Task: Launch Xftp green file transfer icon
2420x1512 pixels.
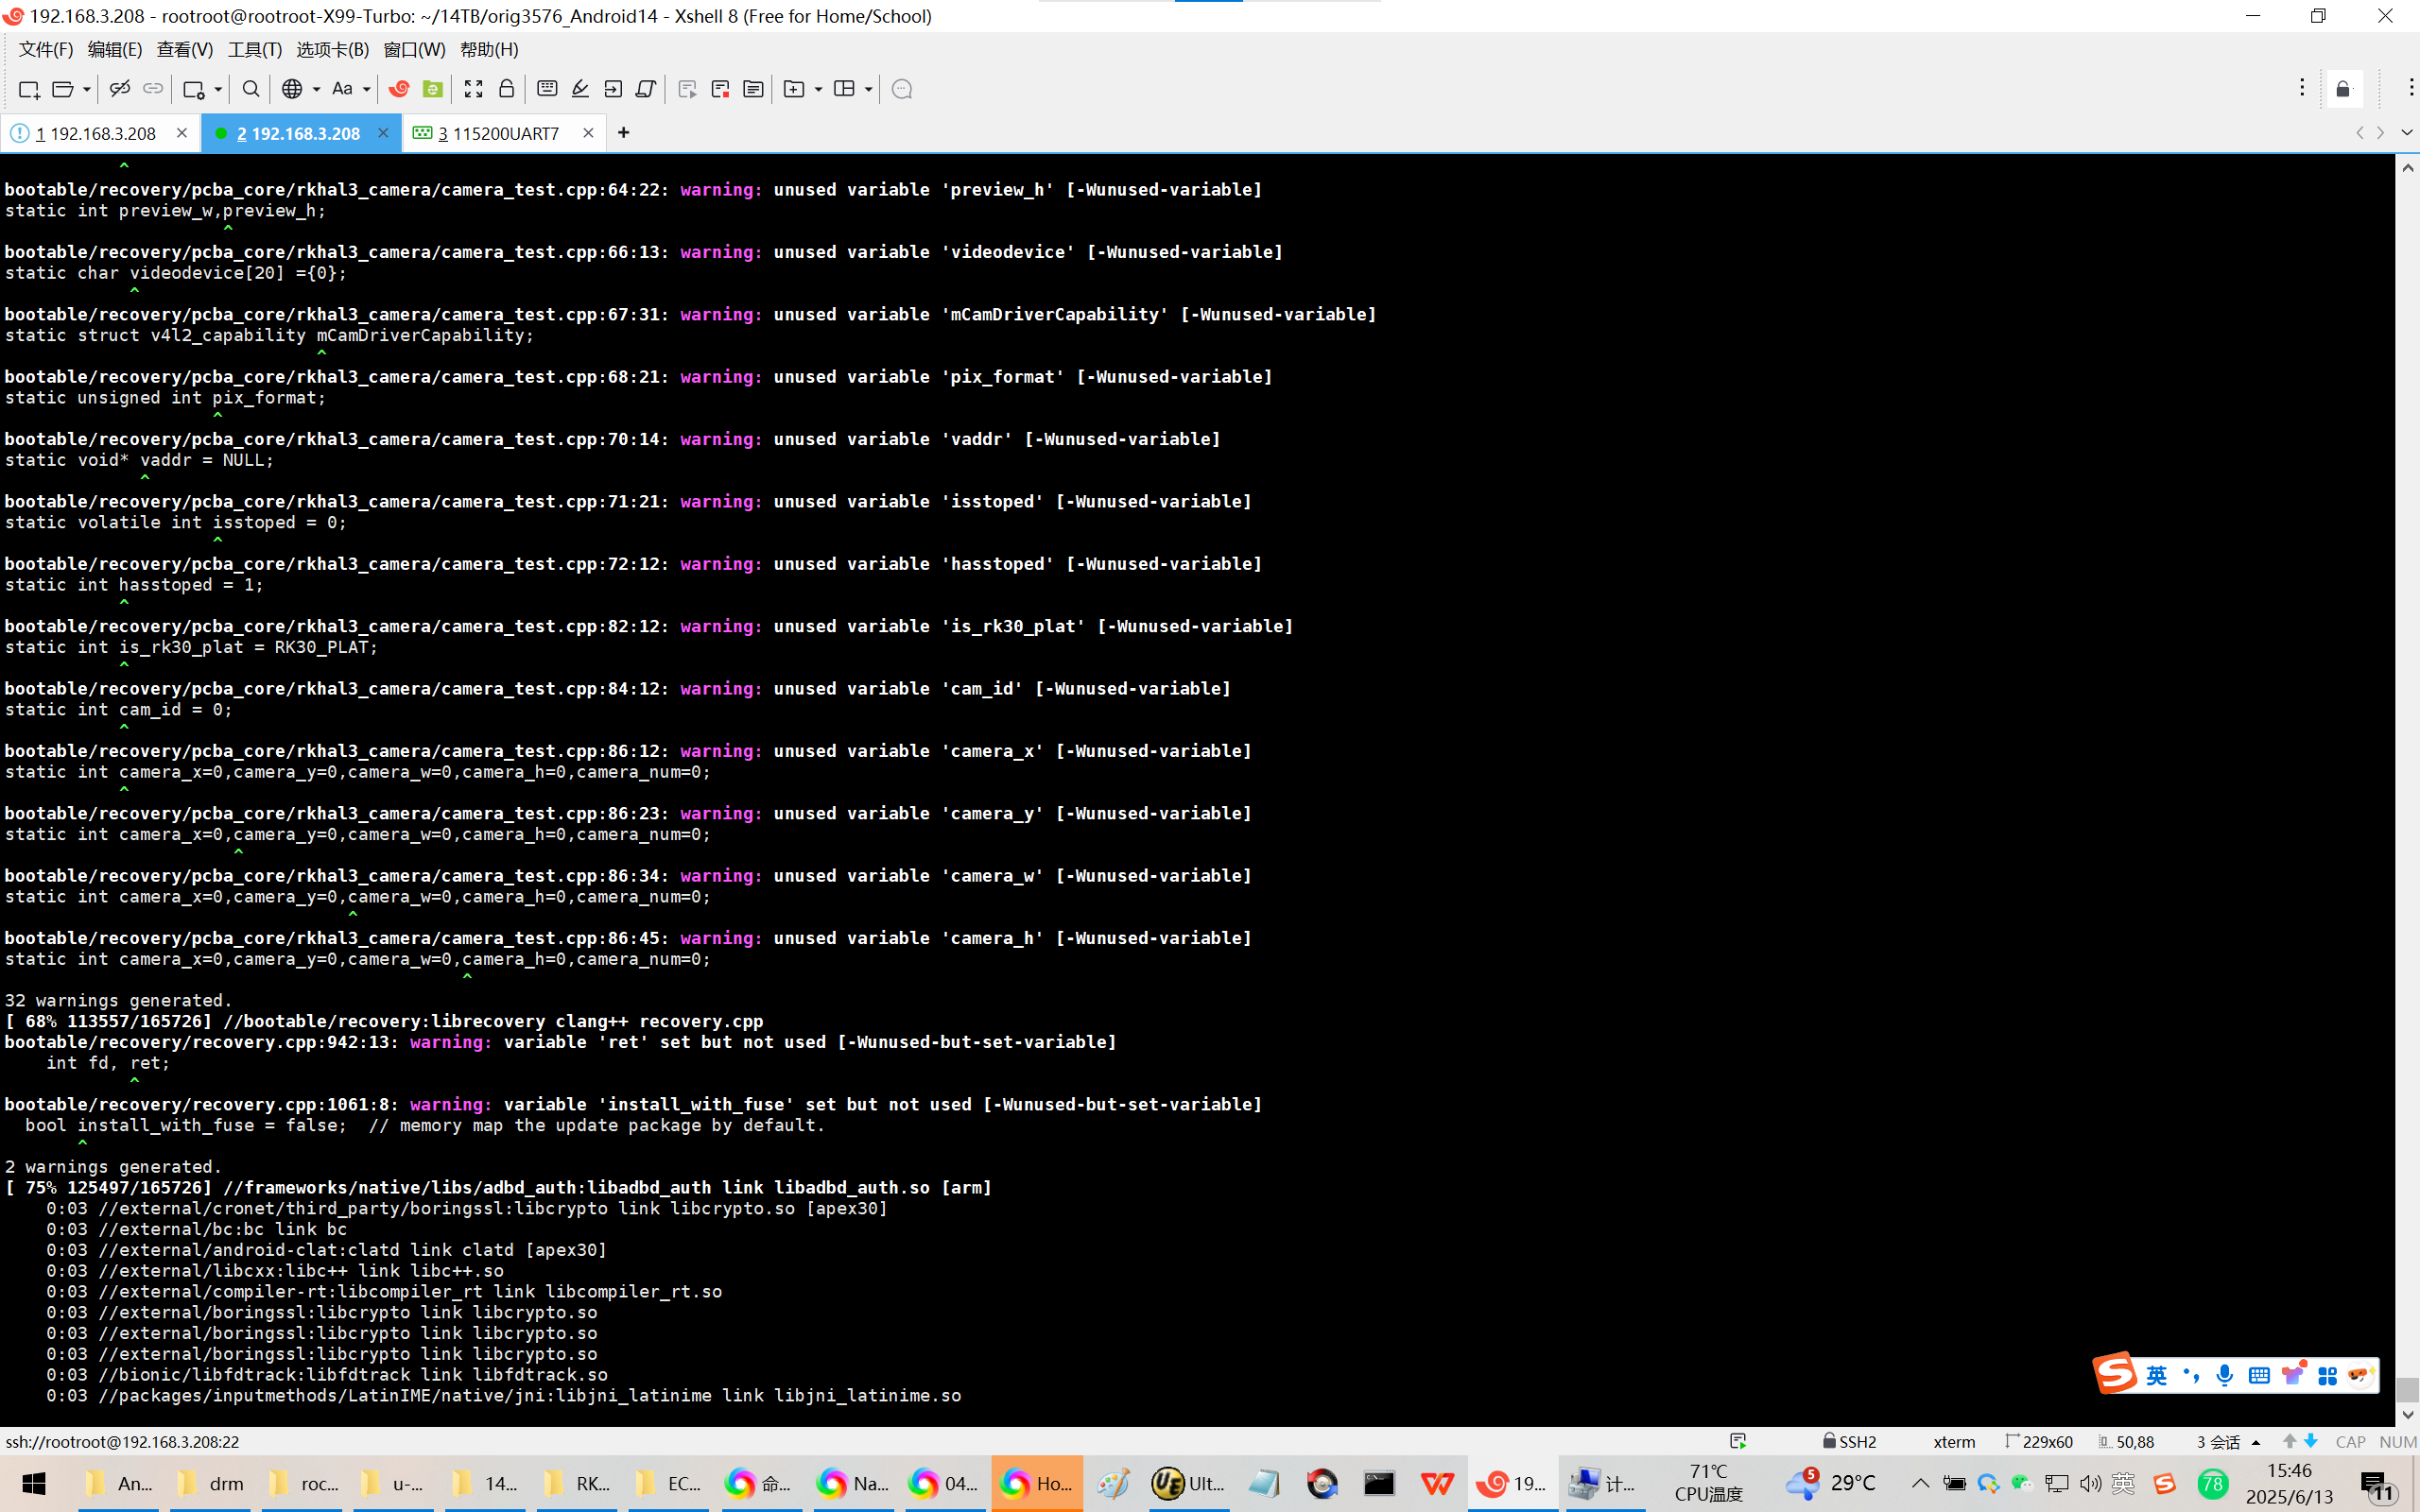Action: 432,89
